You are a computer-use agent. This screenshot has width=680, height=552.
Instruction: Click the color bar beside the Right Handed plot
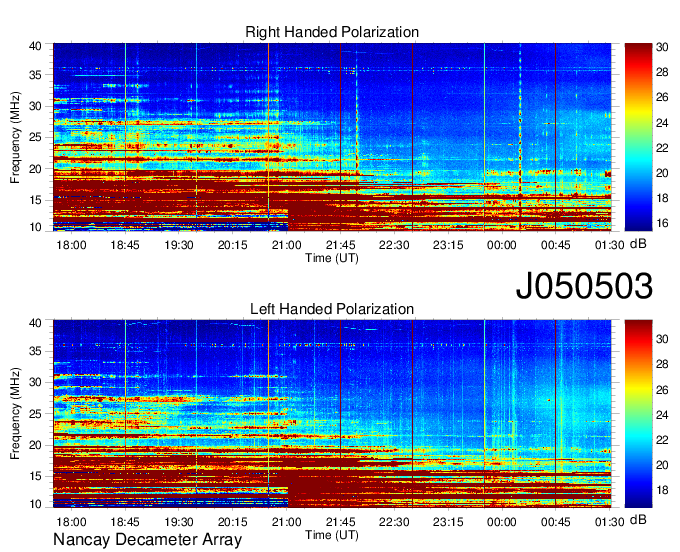638,137
